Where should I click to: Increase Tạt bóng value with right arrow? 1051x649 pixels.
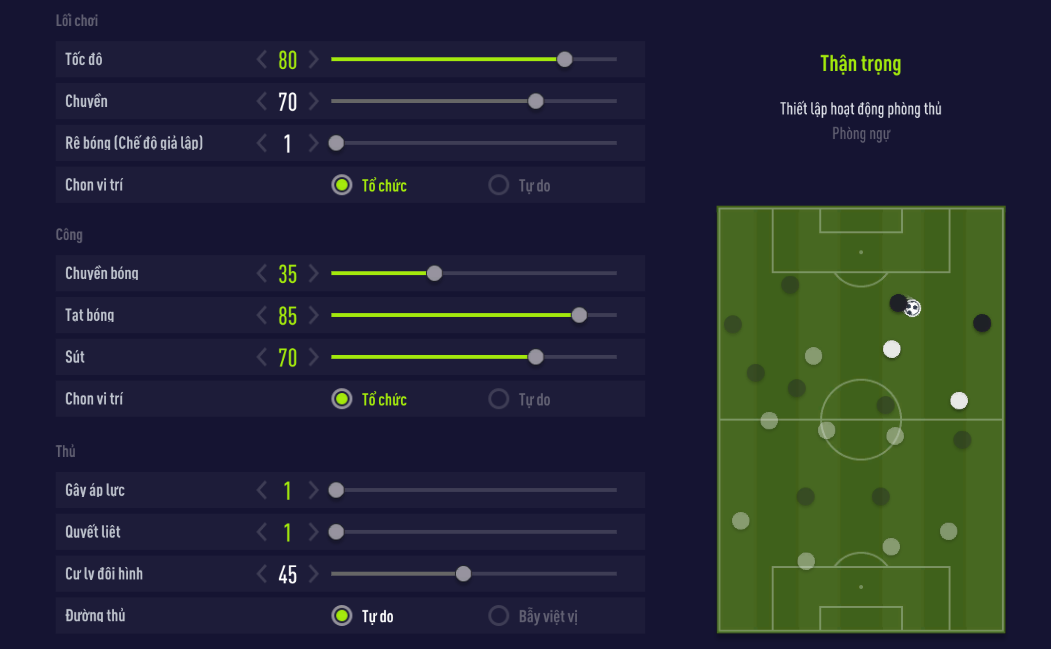313,316
